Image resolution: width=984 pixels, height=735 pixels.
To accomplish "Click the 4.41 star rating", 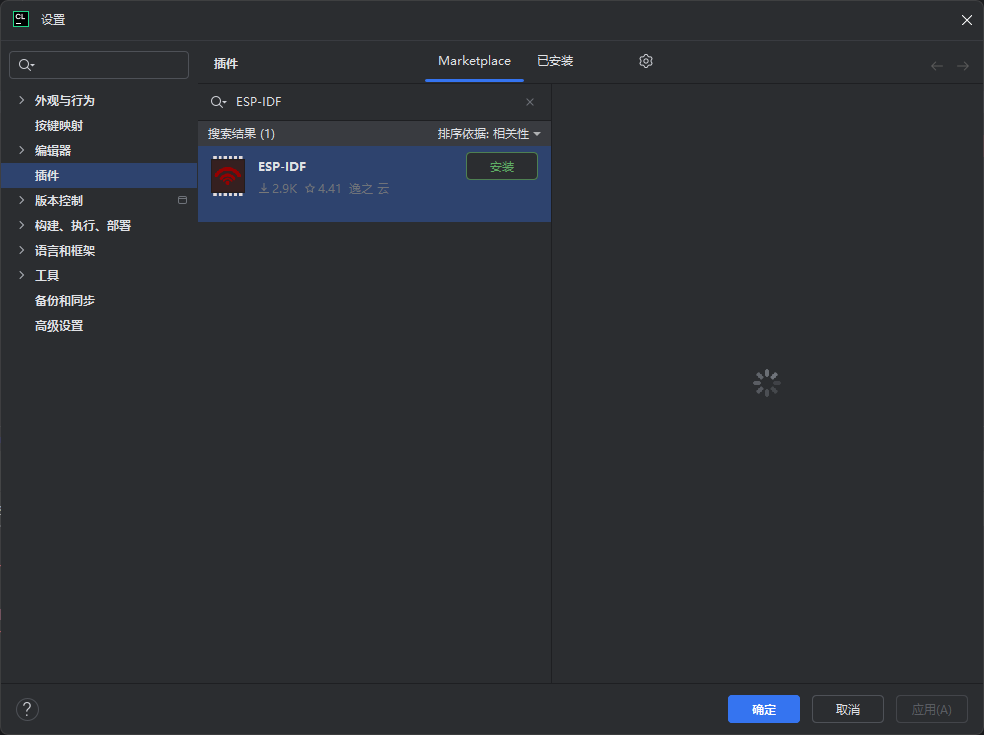I will [x=323, y=189].
